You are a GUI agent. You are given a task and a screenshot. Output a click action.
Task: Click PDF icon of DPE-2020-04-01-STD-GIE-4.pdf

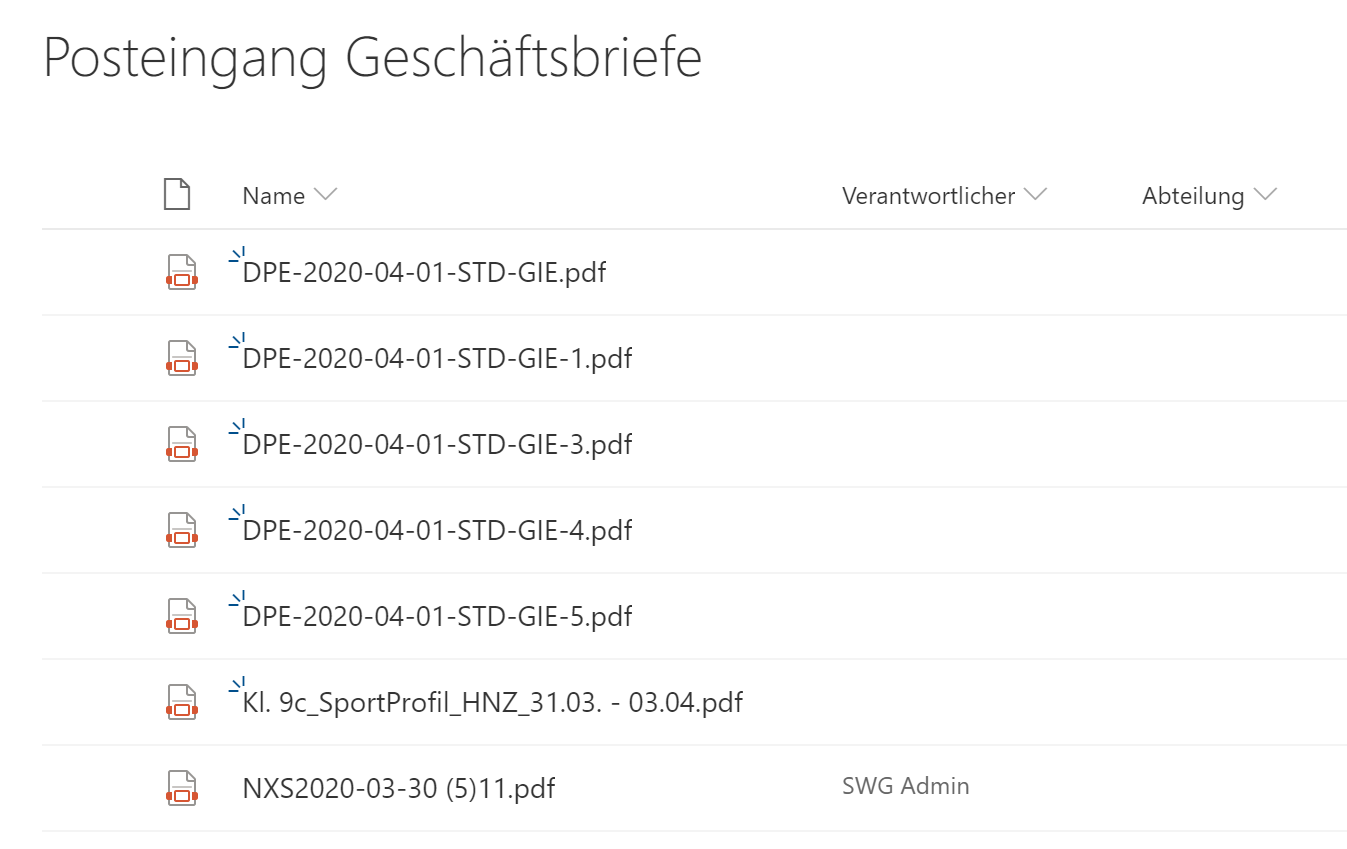point(181,530)
